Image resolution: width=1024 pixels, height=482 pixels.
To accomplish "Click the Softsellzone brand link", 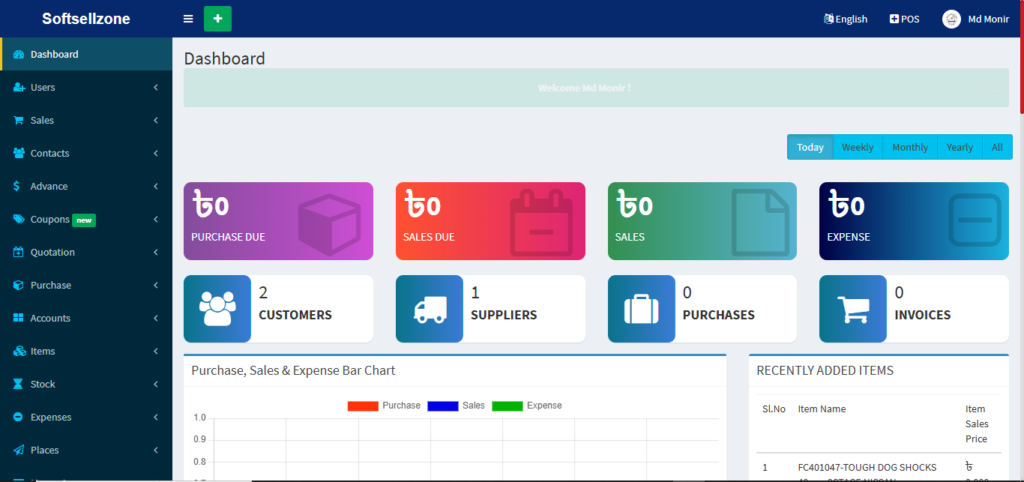I will point(86,19).
